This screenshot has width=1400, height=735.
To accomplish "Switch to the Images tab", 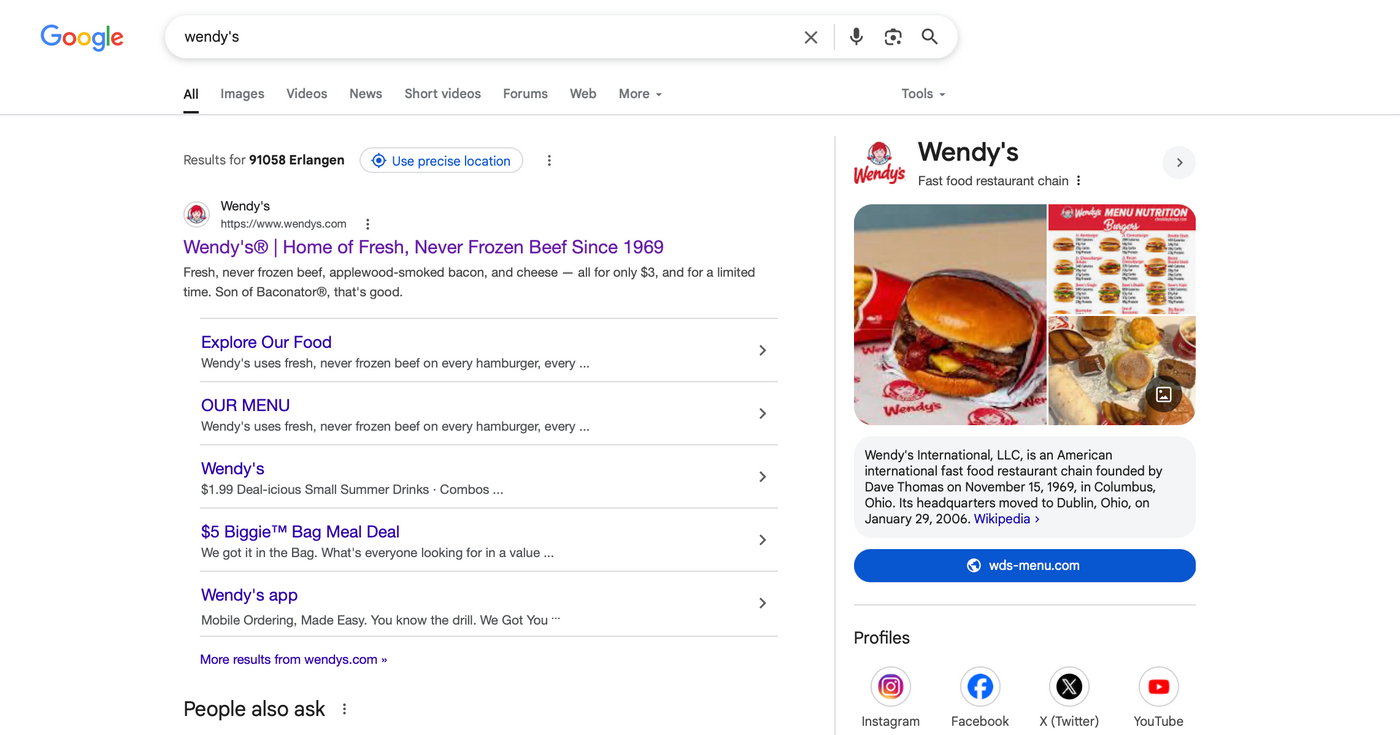I will [242, 94].
